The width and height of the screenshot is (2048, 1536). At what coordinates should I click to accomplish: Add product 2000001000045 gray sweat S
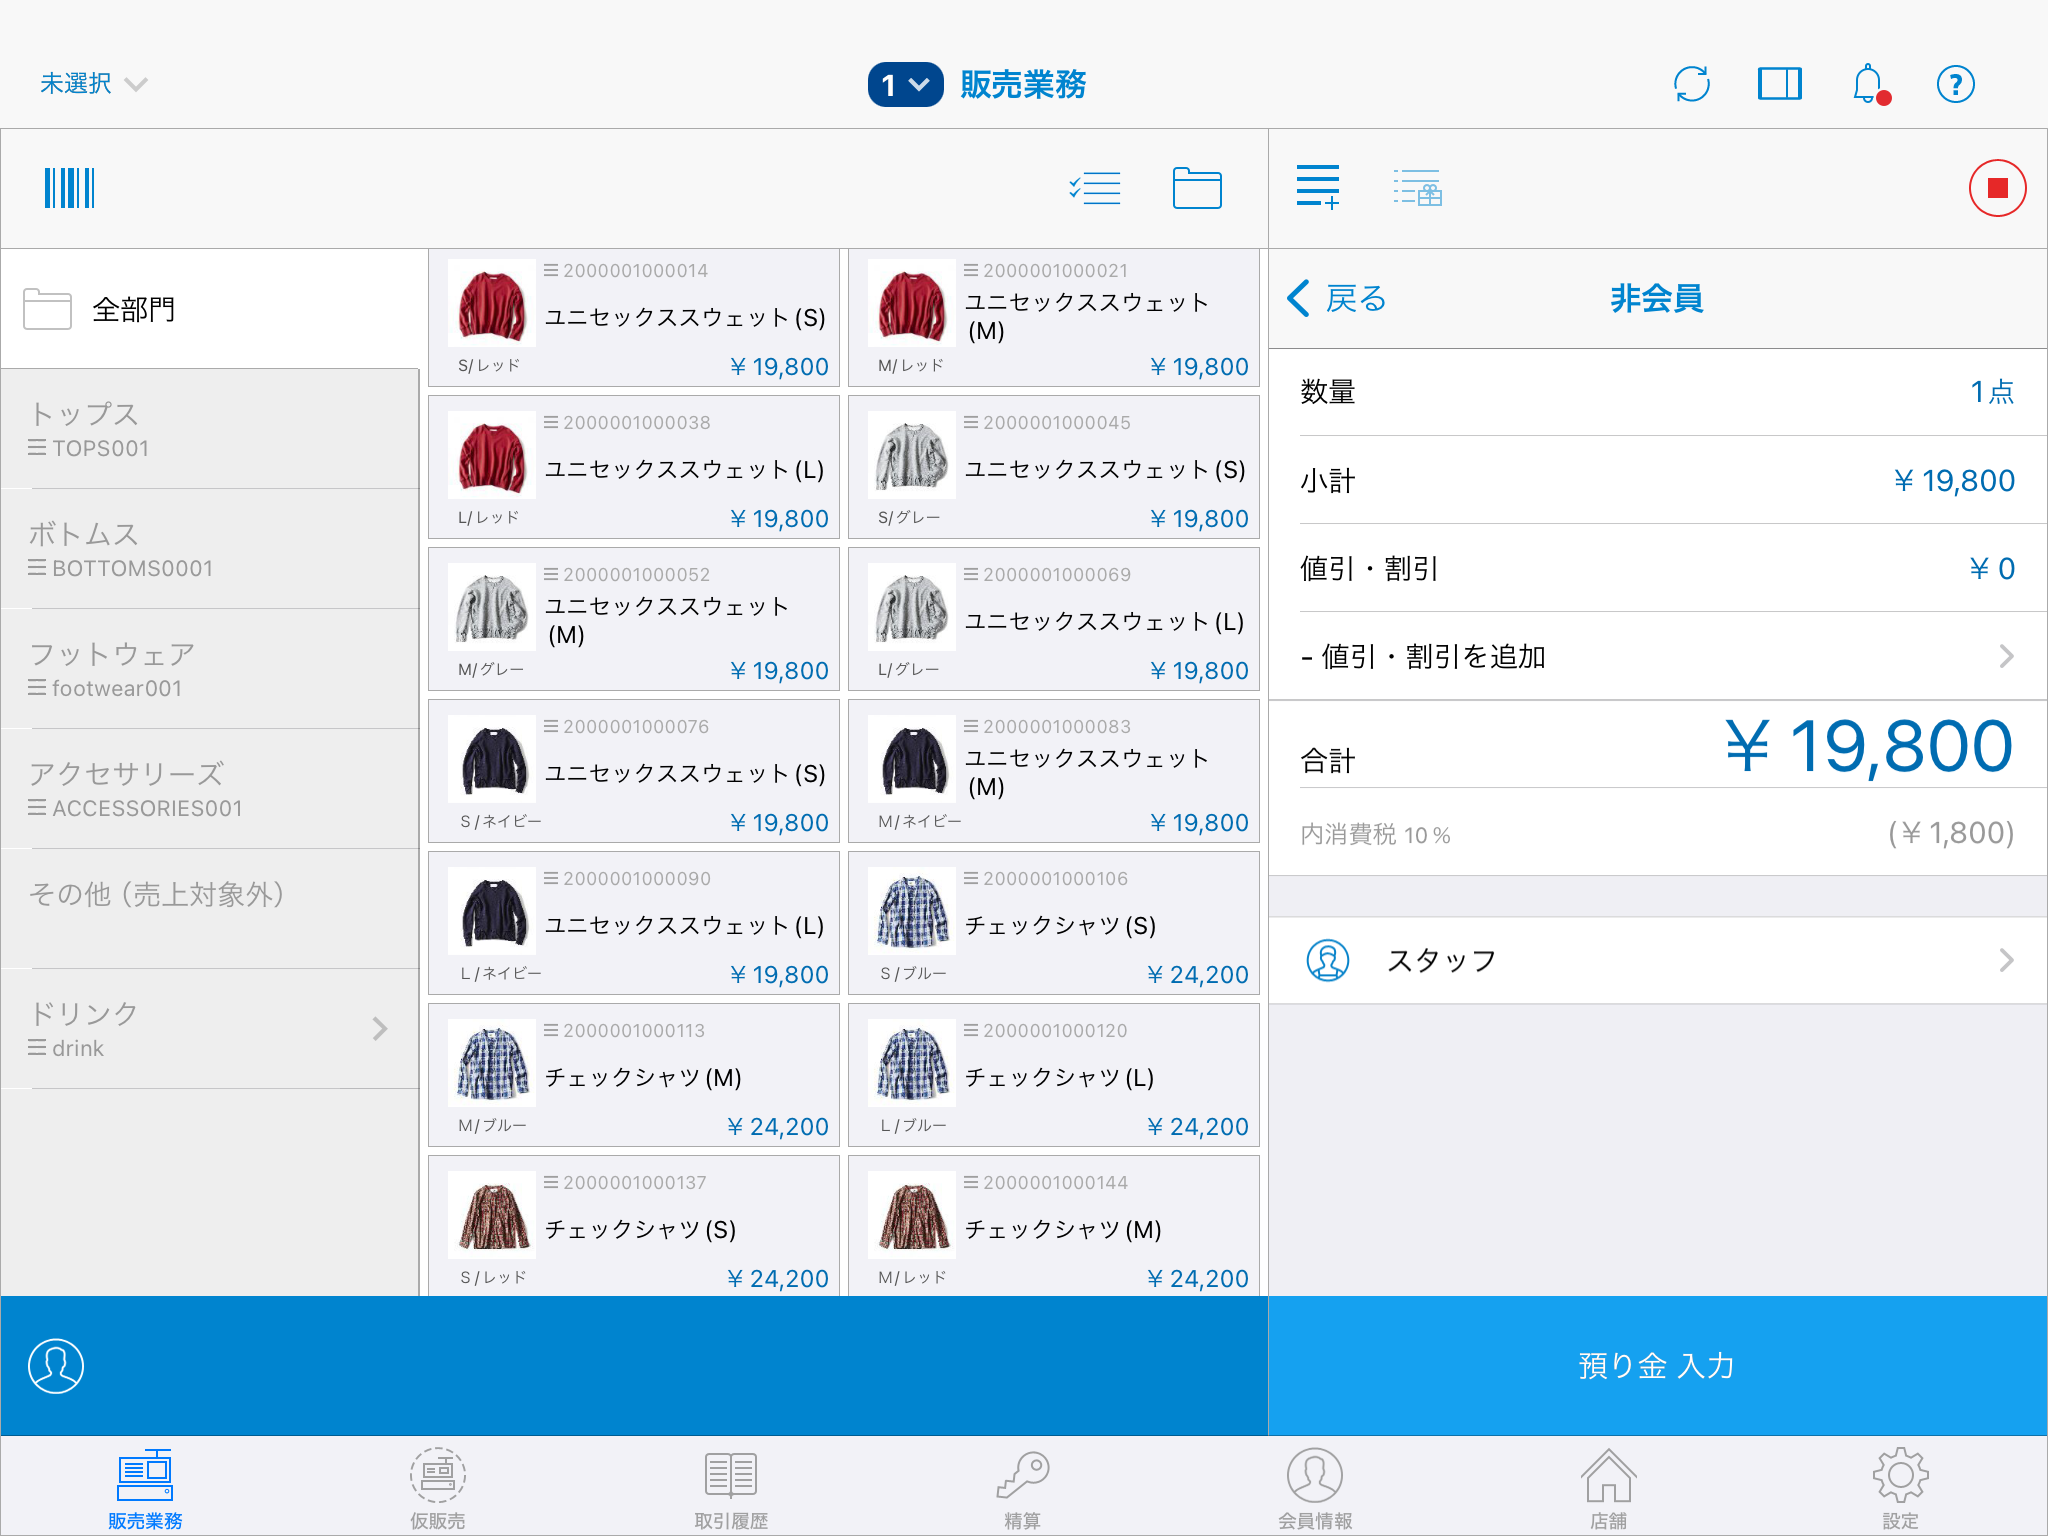pos(1054,467)
